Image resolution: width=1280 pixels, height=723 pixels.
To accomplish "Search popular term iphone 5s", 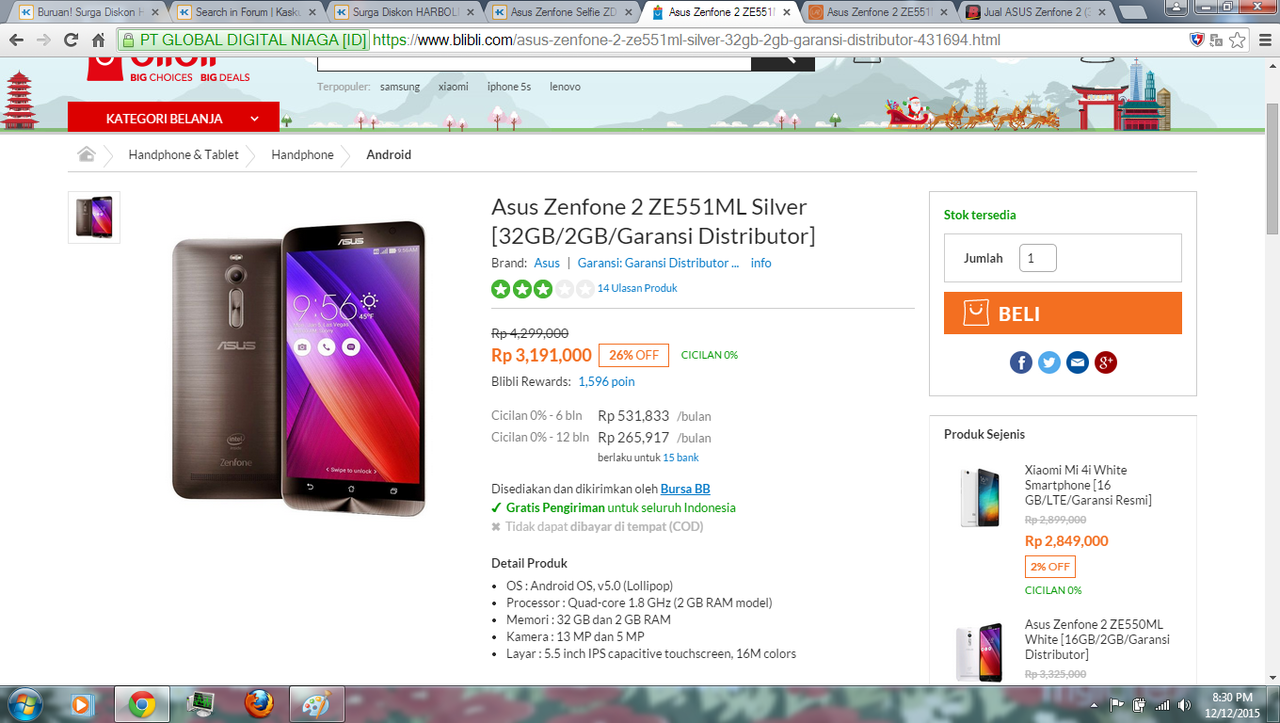I will pos(509,87).
